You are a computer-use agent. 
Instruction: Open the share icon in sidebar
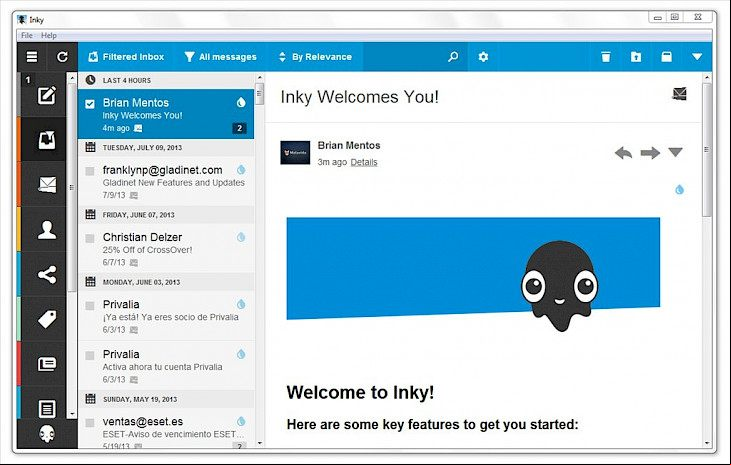[x=47, y=275]
